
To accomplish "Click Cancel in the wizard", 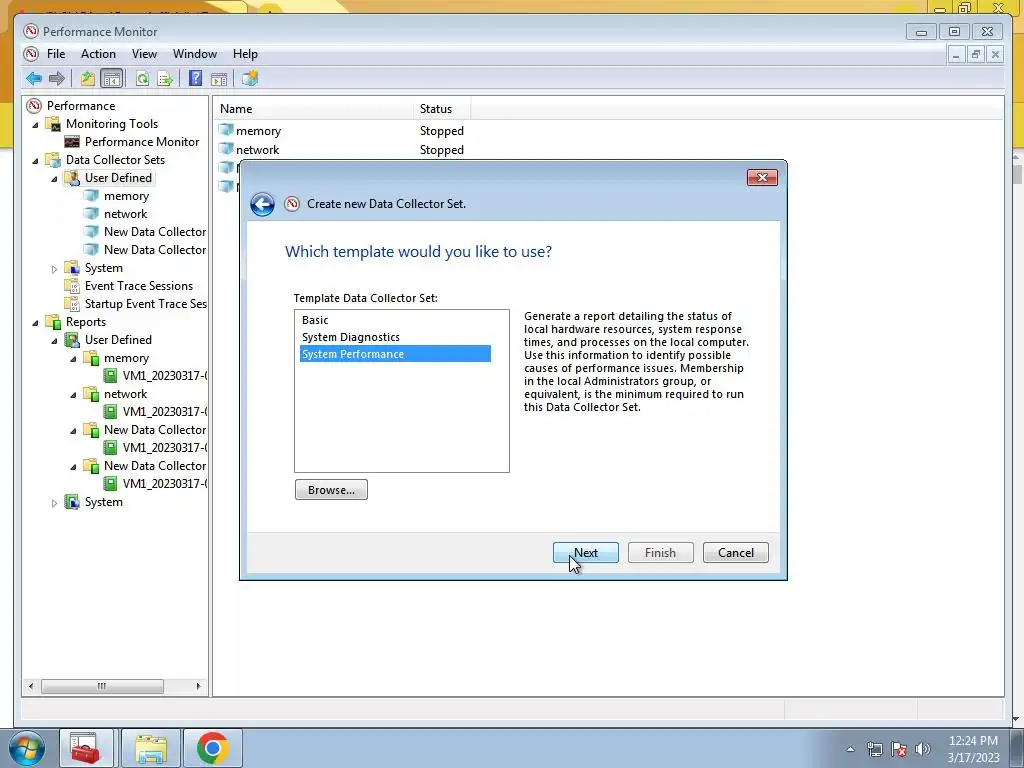I will pyautogui.click(x=735, y=552).
